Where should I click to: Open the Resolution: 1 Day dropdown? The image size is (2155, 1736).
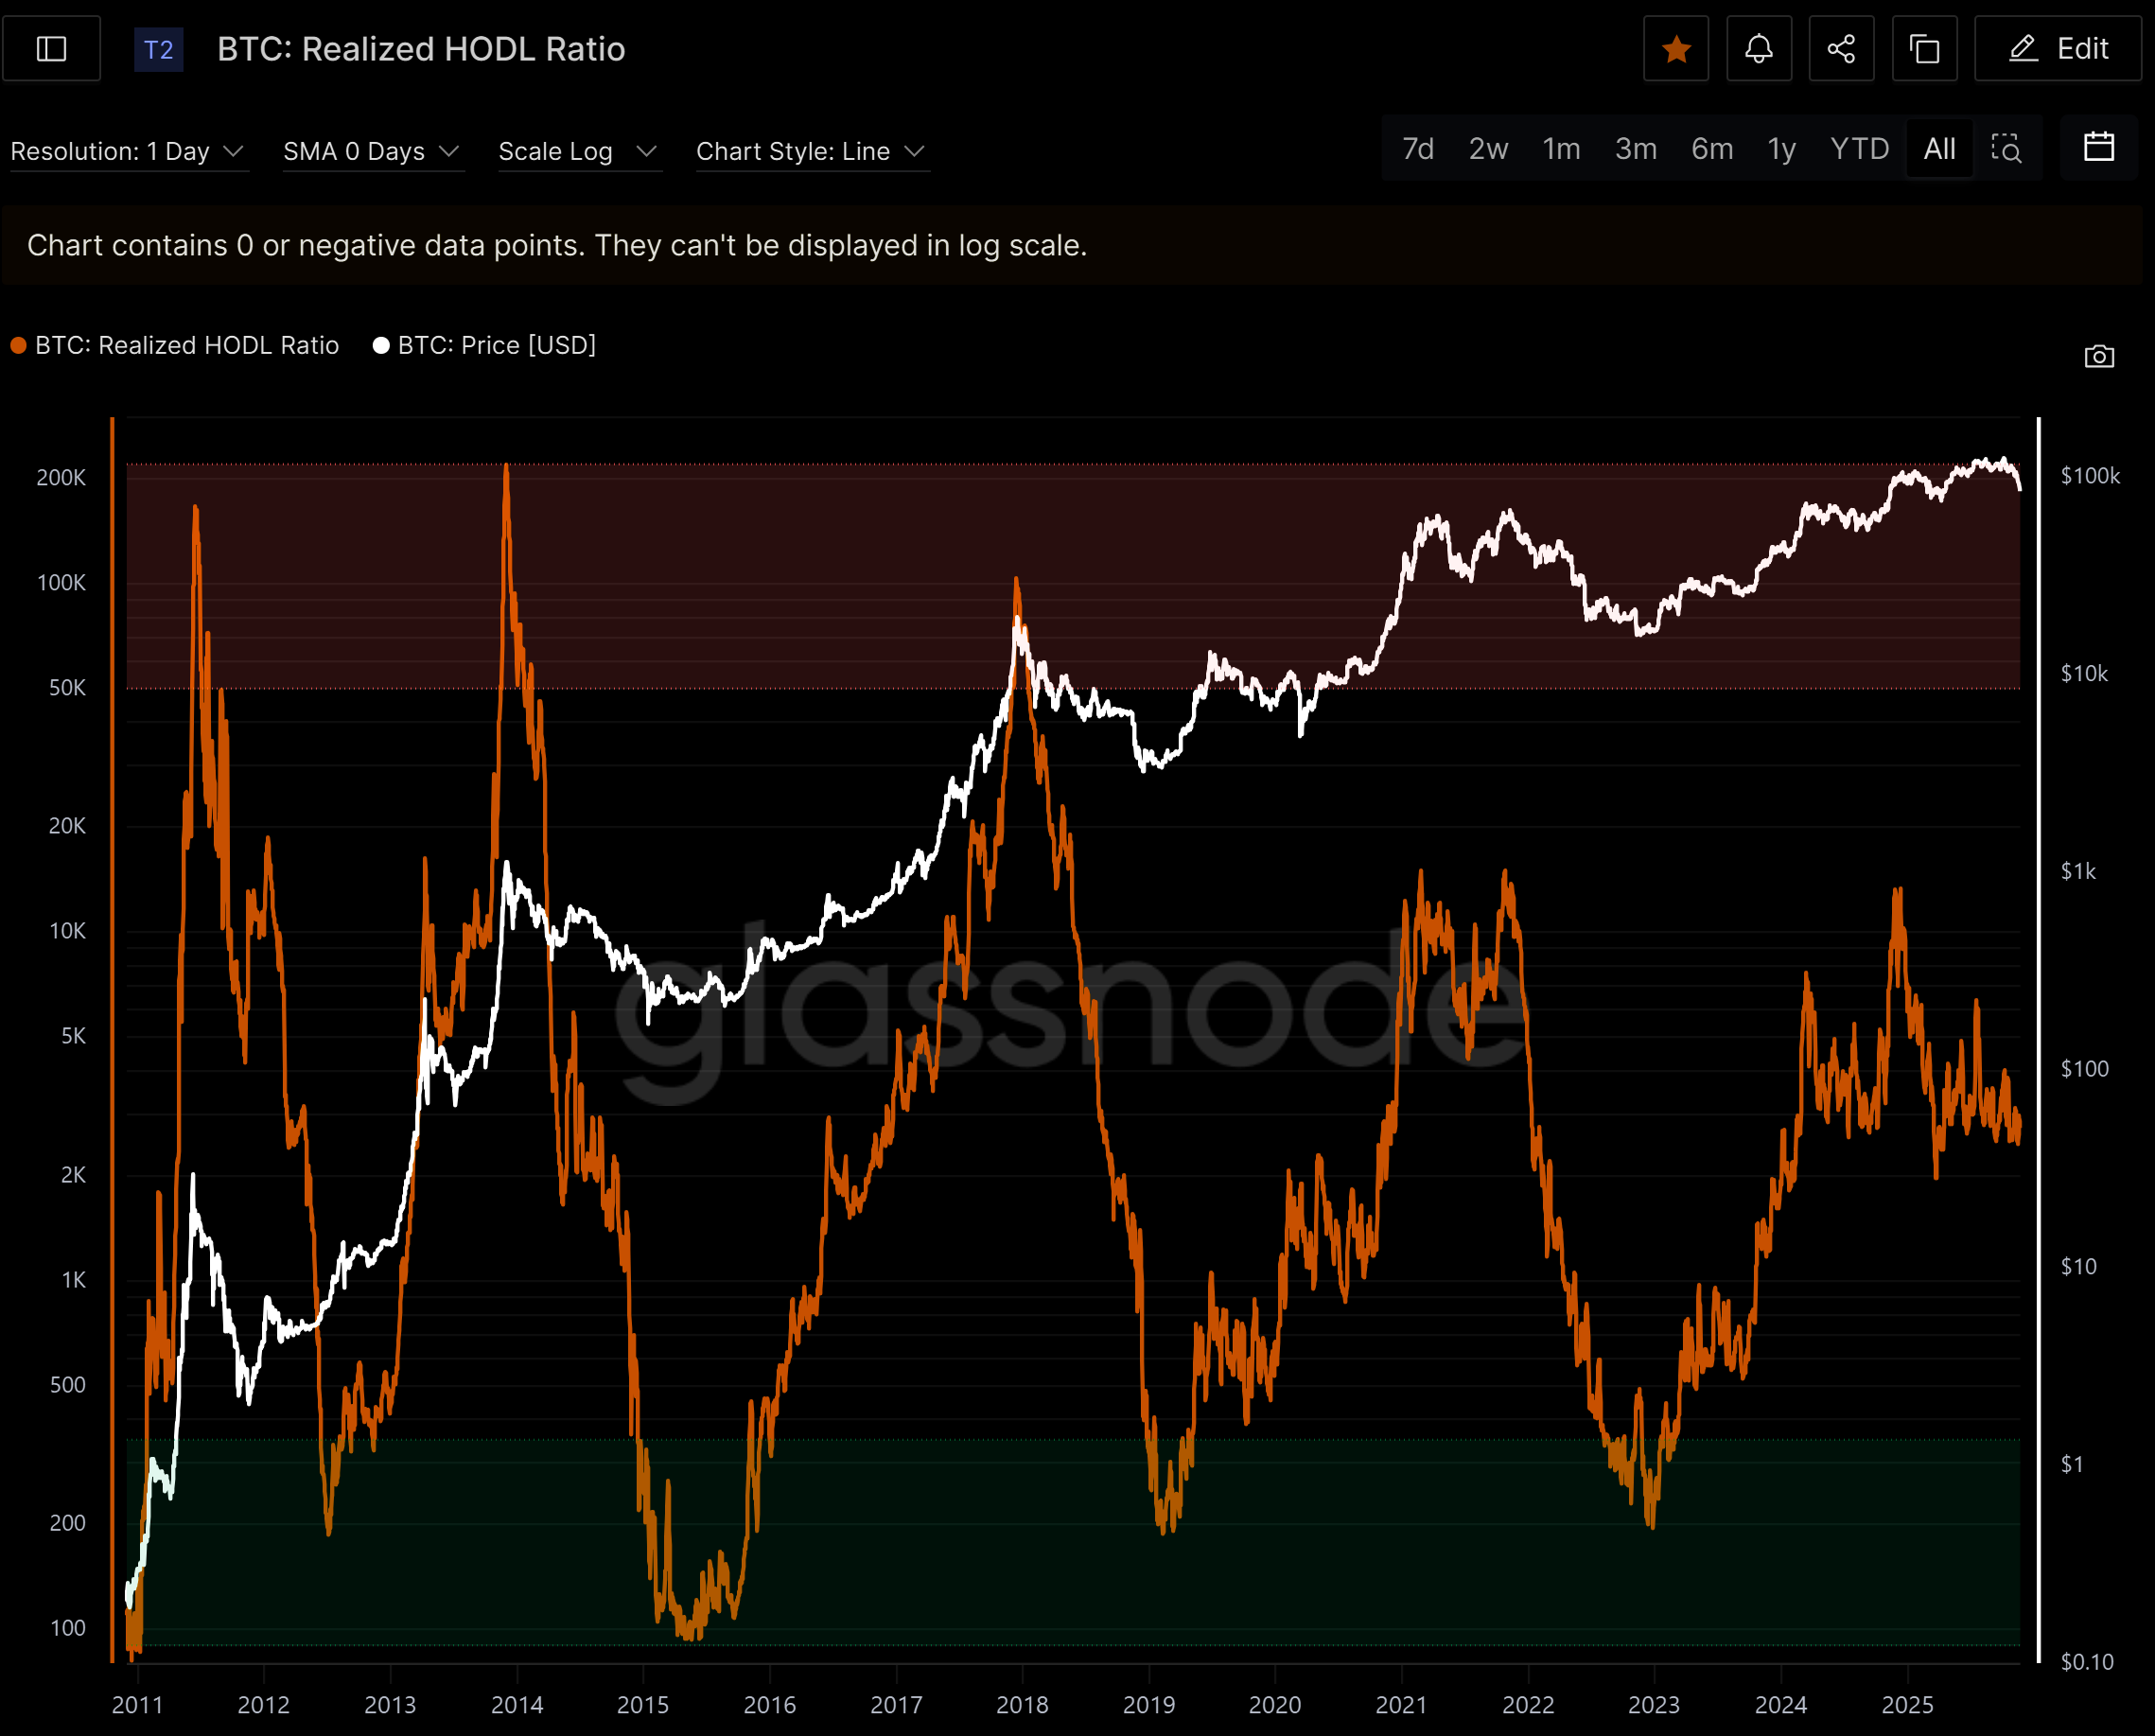128,151
